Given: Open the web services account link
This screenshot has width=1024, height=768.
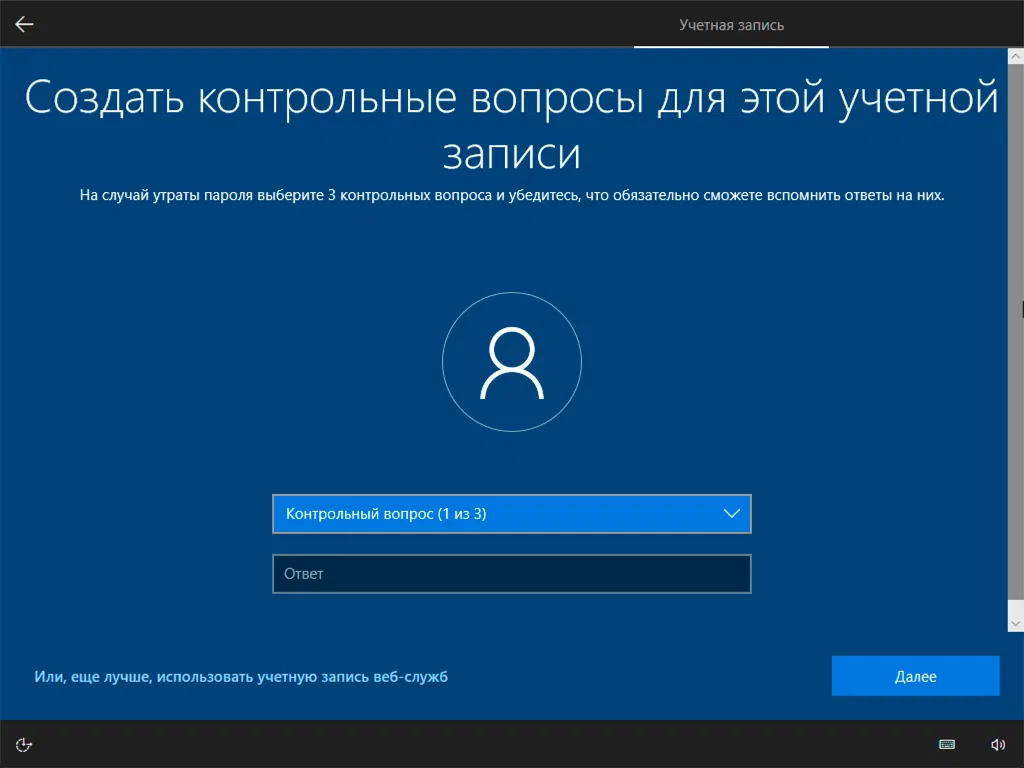Looking at the screenshot, I should click(241, 677).
